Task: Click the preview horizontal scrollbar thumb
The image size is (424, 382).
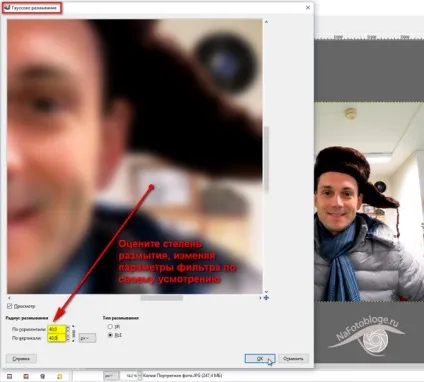Action: (162, 298)
